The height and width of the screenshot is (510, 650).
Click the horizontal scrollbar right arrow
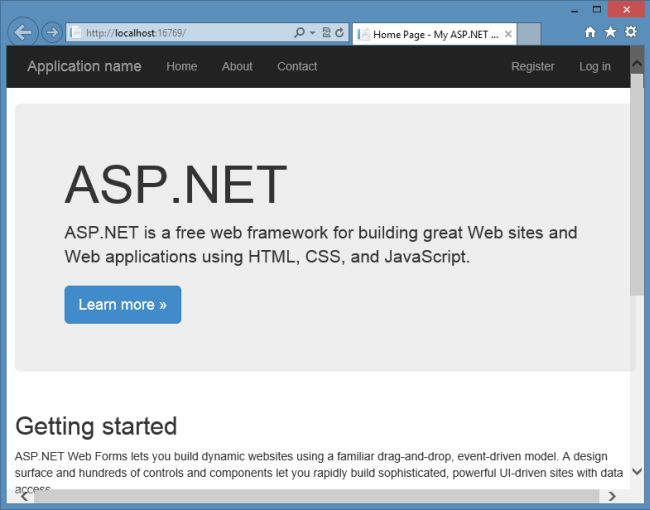point(612,496)
